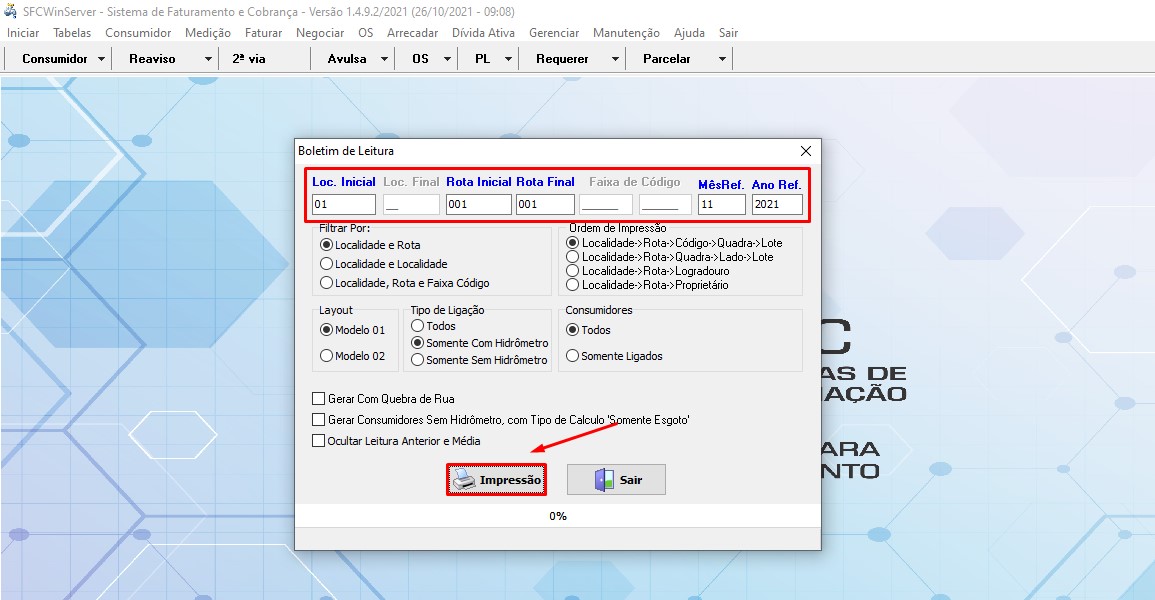Viewport: 1155px width, 600px height.
Task: Click the Requerer toolbar button
Action: (x=562, y=59)
